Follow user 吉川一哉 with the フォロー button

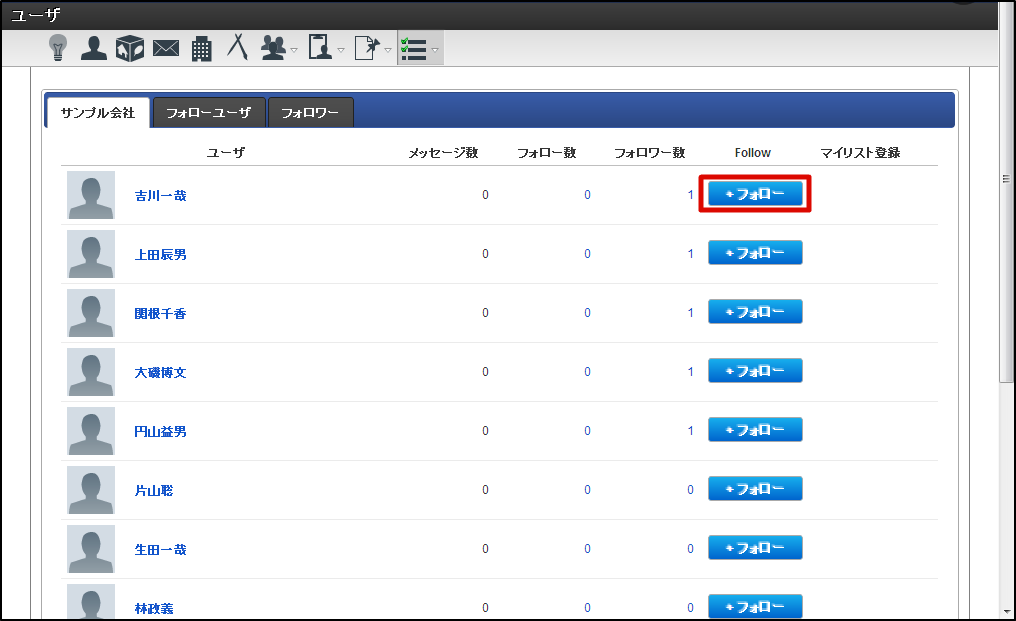point(755,194)
